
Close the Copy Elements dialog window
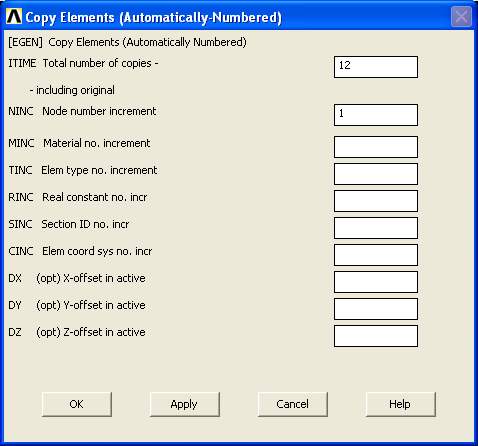pyautogui.click(x=461, y=16)
